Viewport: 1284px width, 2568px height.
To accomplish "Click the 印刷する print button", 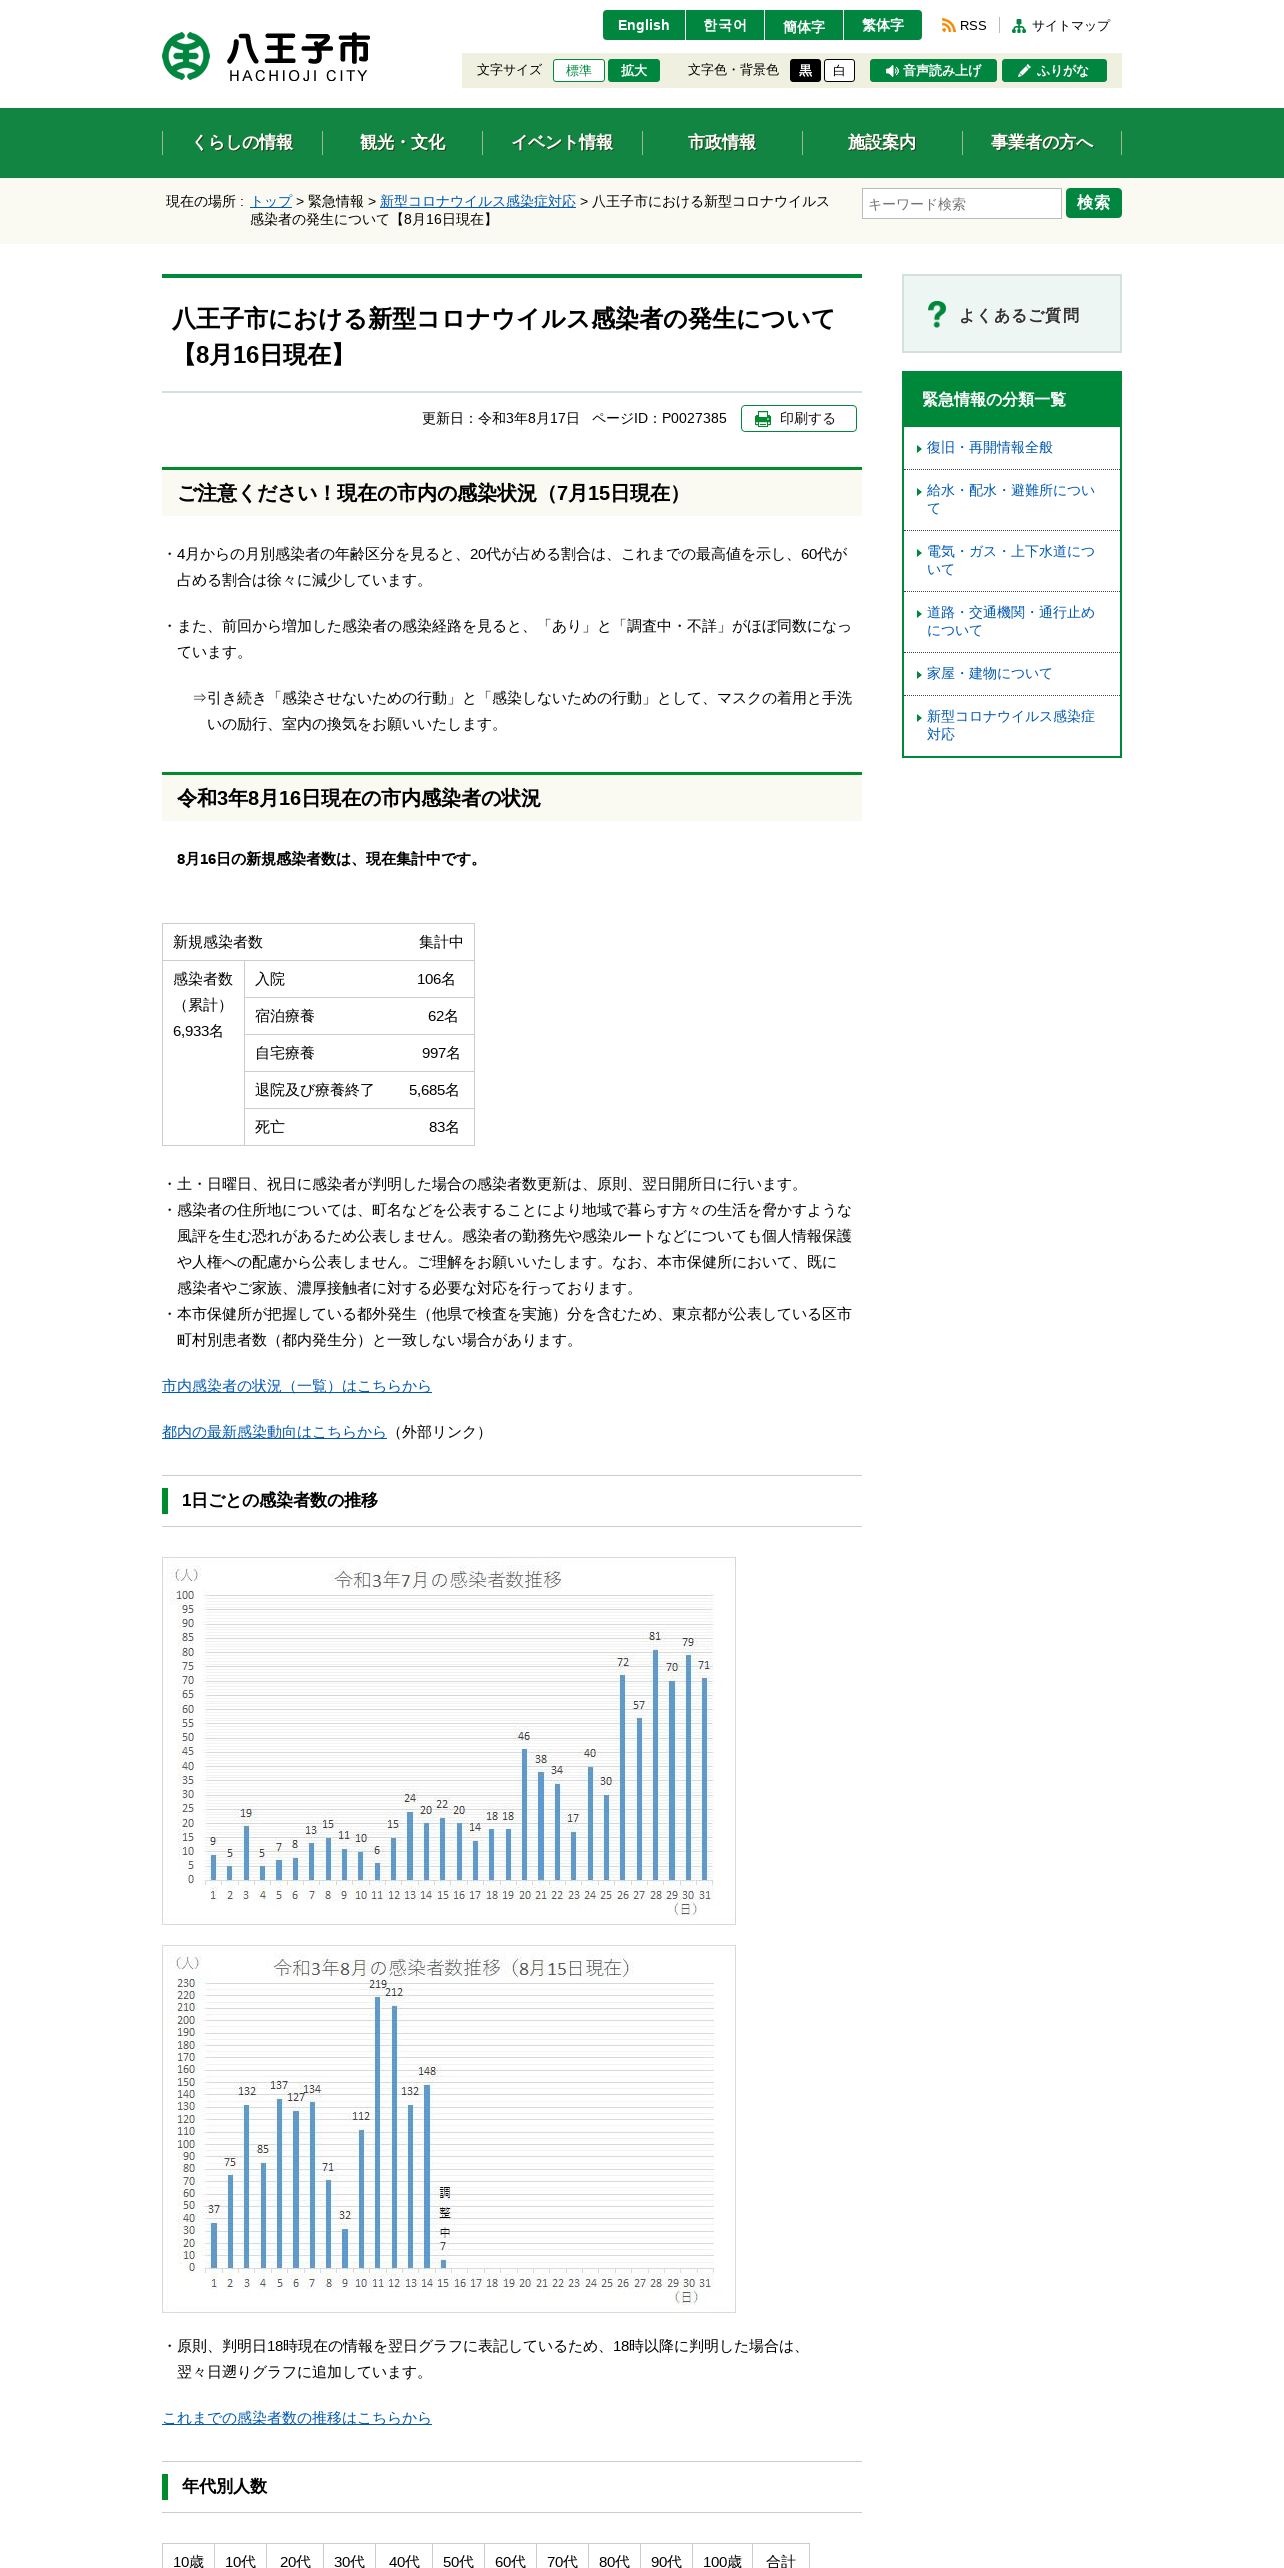I will (x=798, y=418).
